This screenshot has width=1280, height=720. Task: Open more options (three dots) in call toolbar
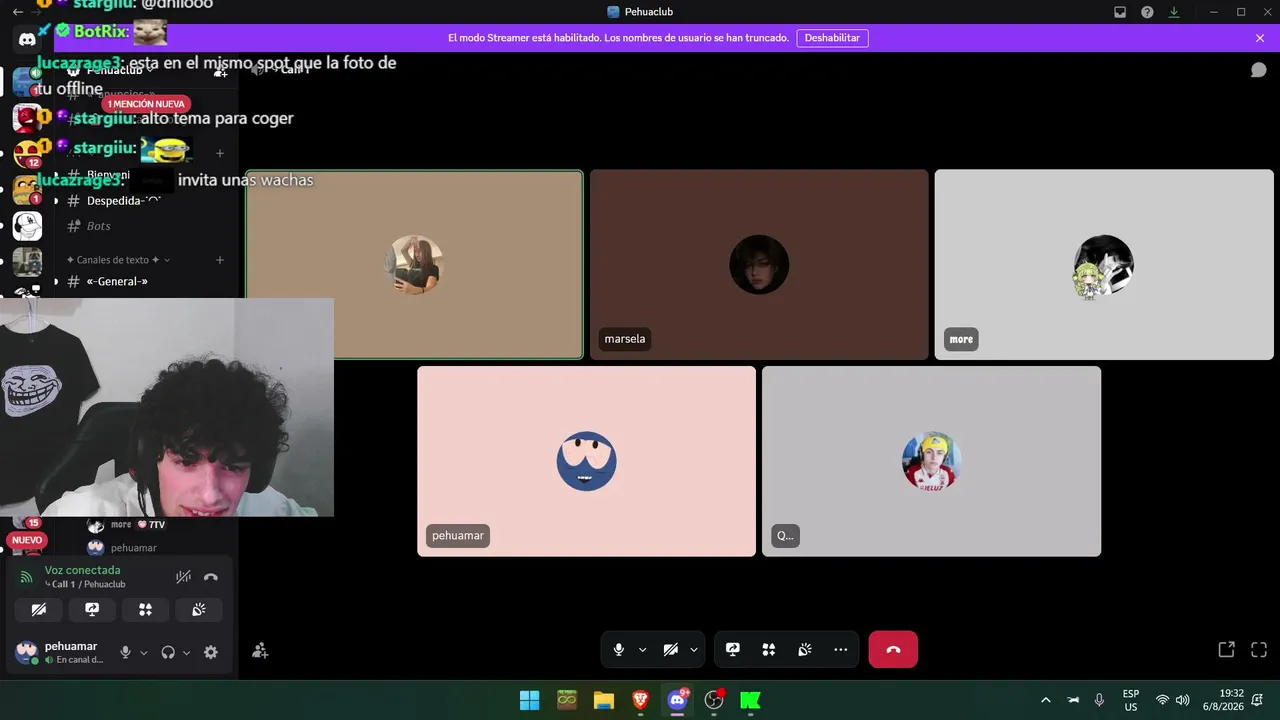(841, 650)
